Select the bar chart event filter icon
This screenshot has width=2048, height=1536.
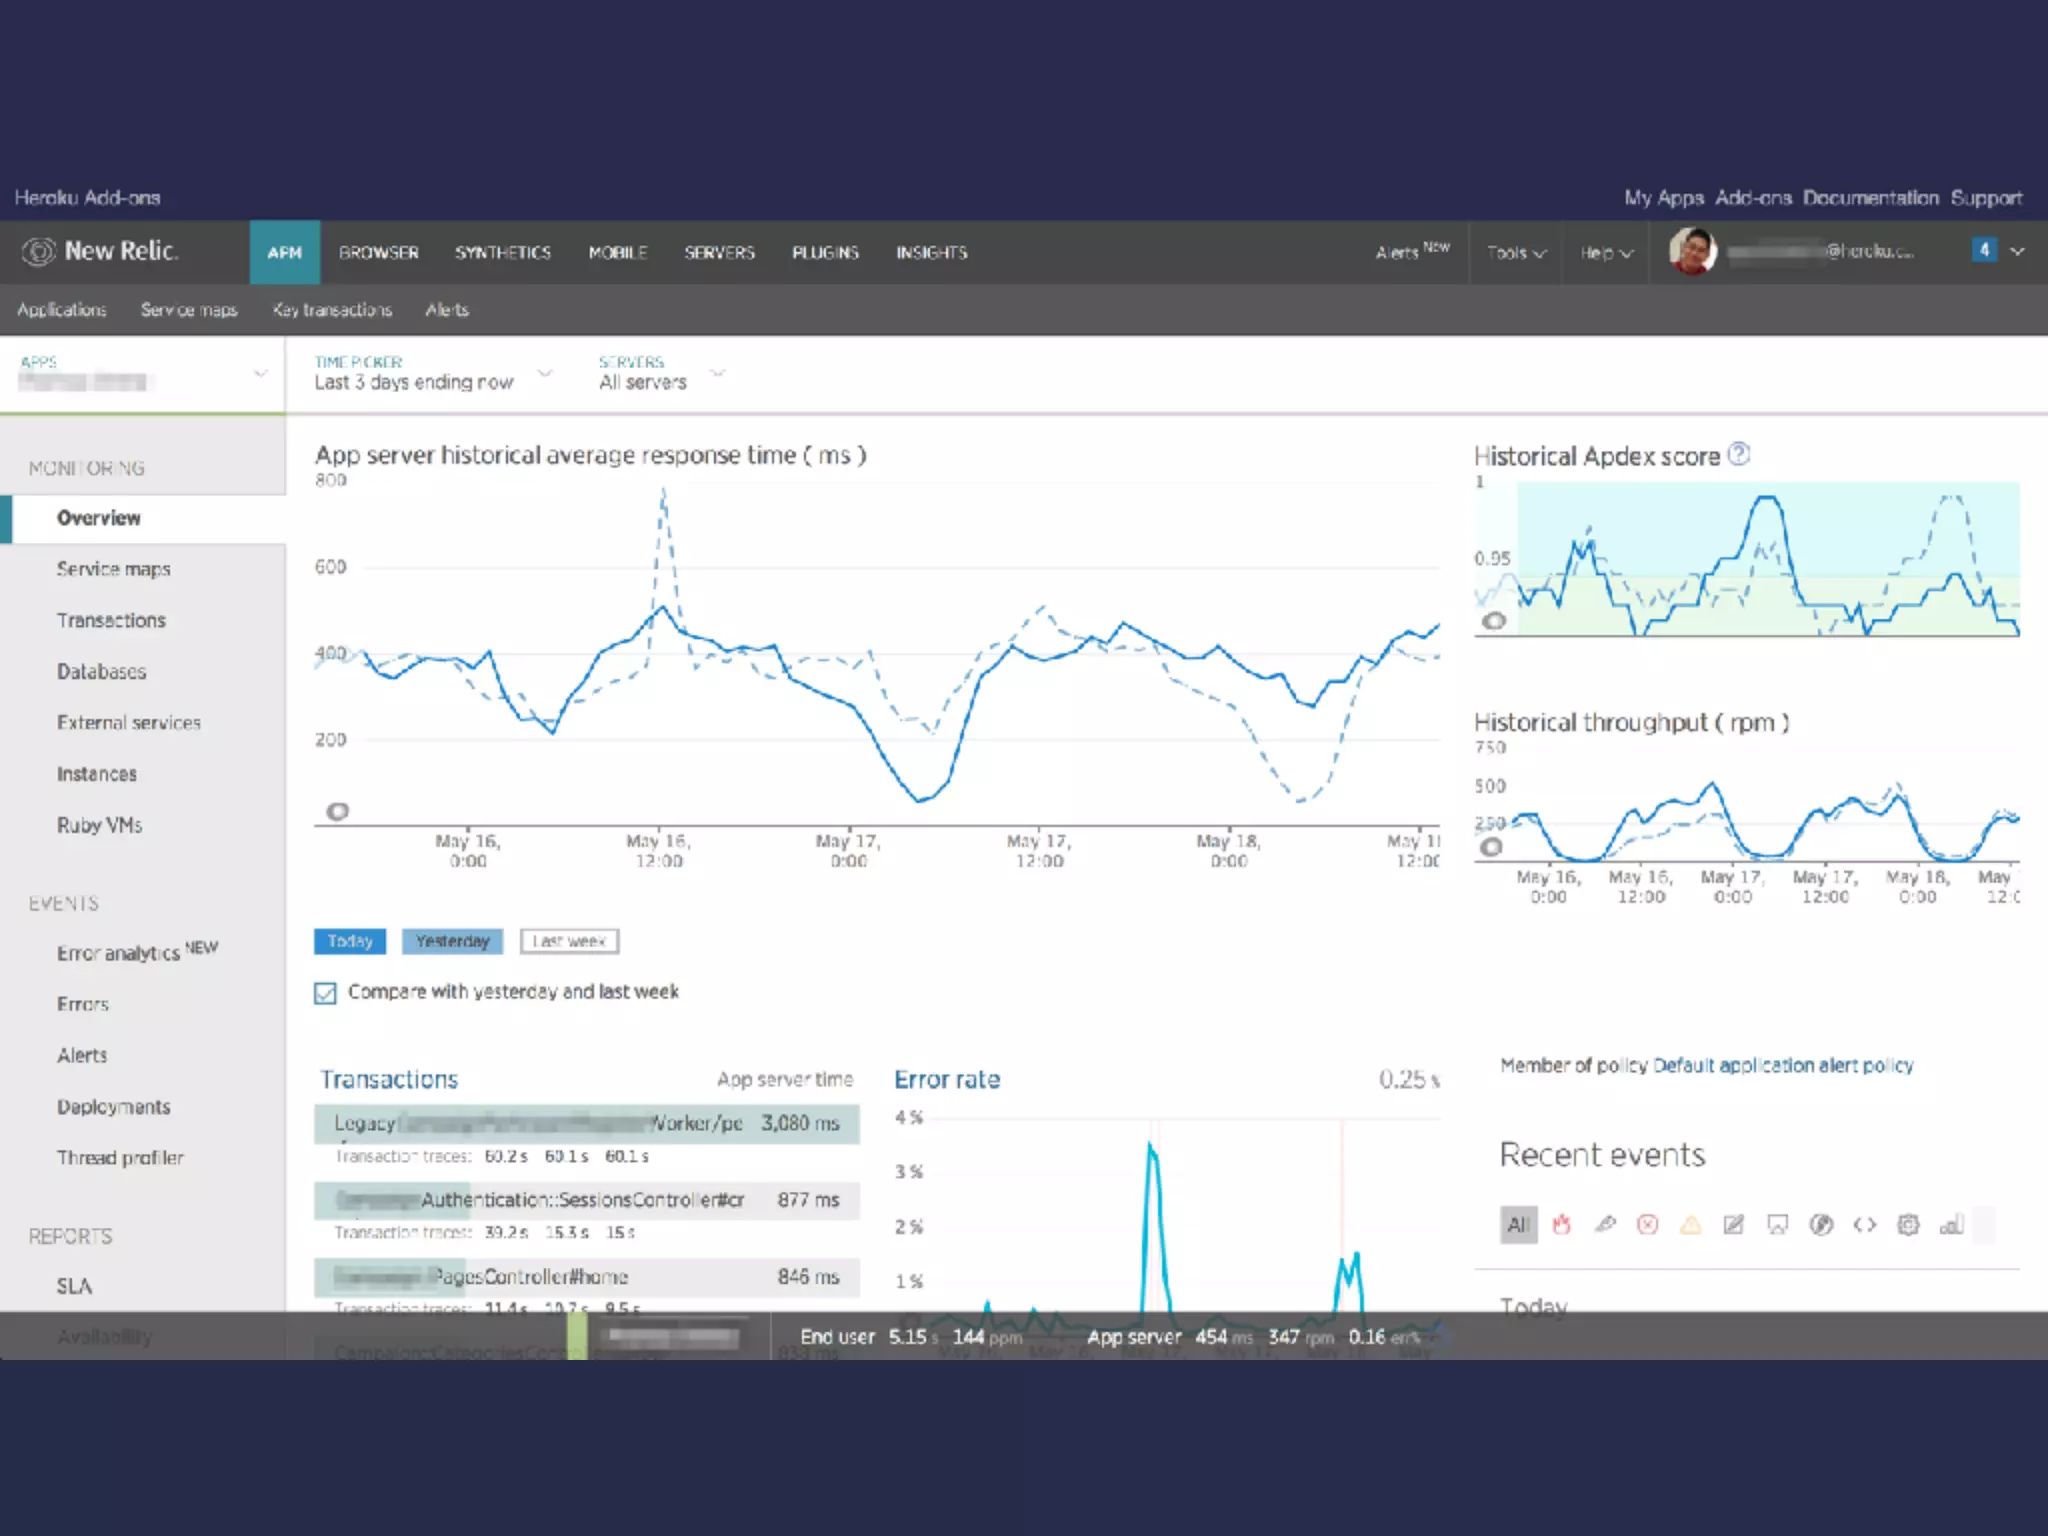coord(1951,1224)
